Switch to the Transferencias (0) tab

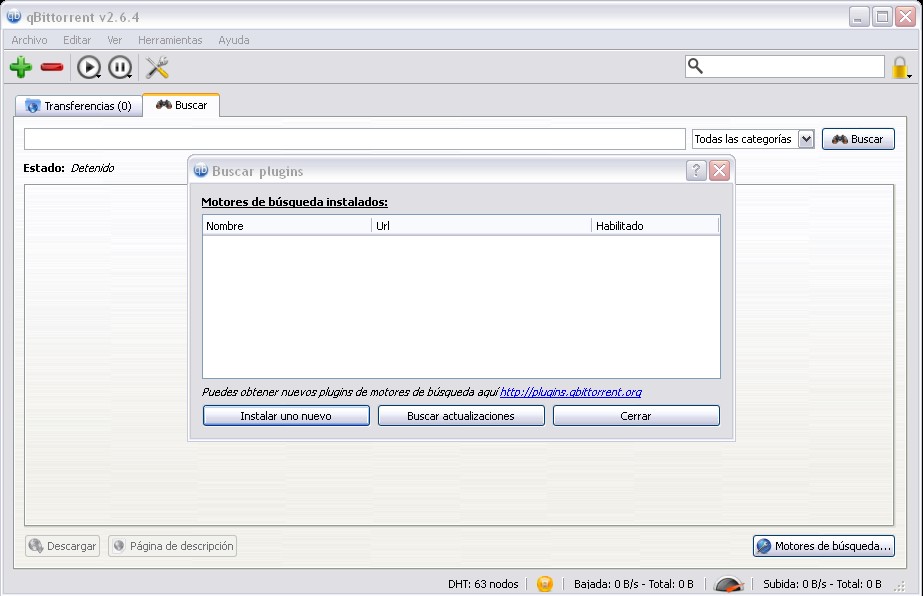point(79,106)
